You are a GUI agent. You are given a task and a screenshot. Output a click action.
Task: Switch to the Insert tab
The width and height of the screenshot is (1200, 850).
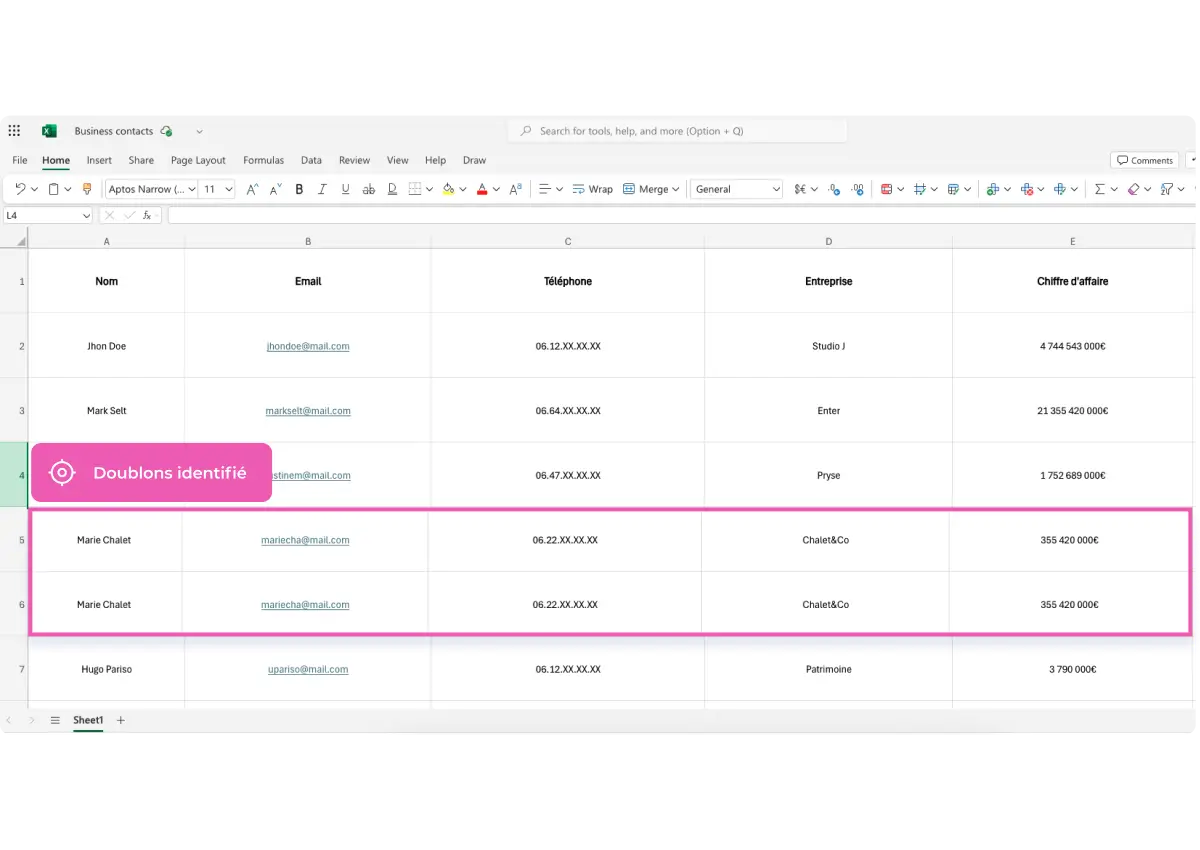pyautogui.click(x=99, y=160)
